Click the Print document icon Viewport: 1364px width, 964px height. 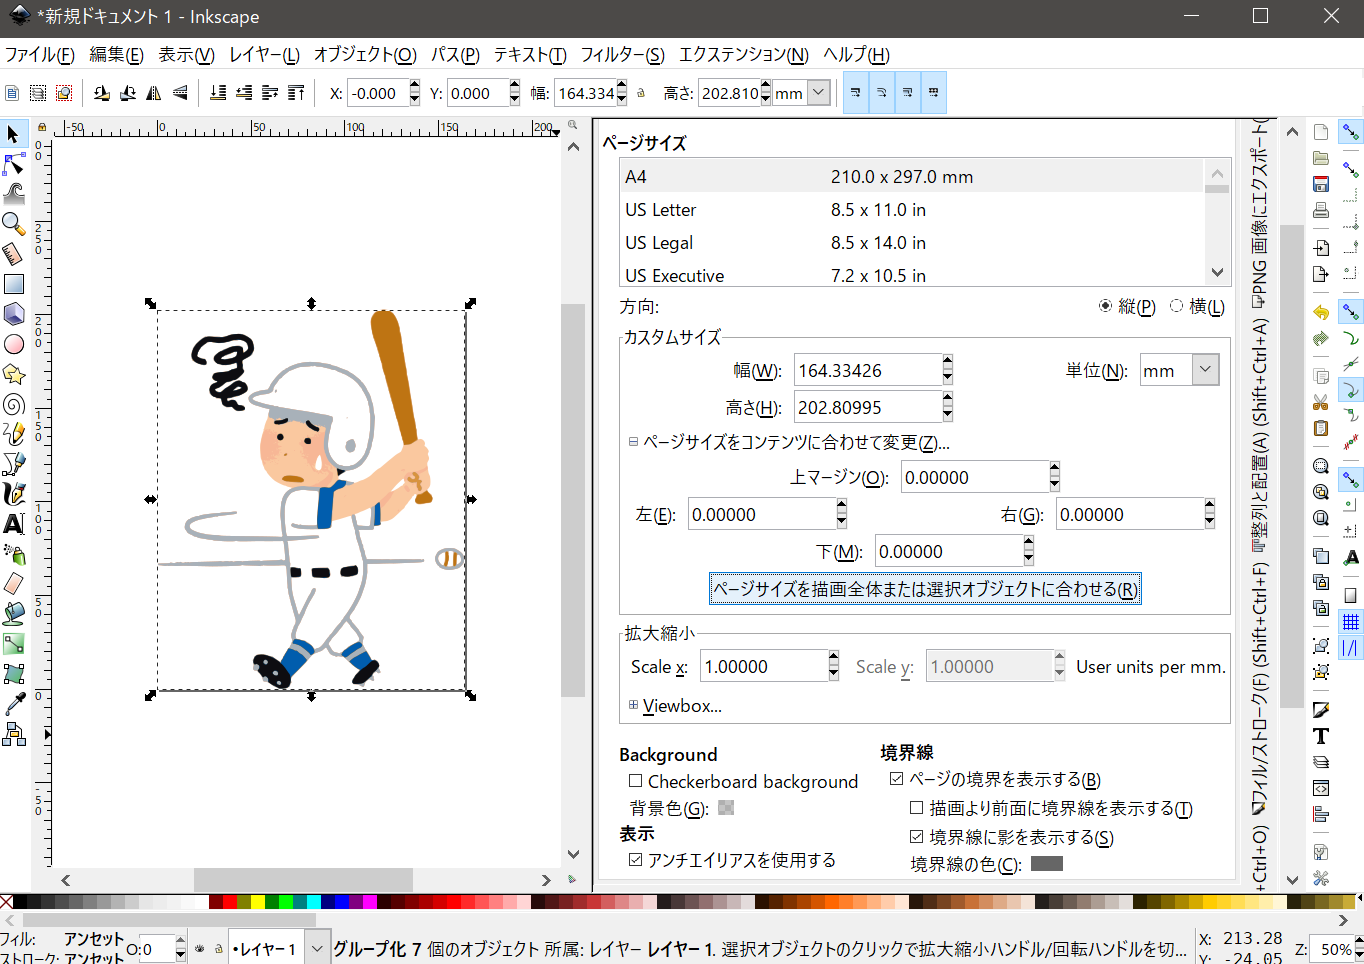[1321, 210]
